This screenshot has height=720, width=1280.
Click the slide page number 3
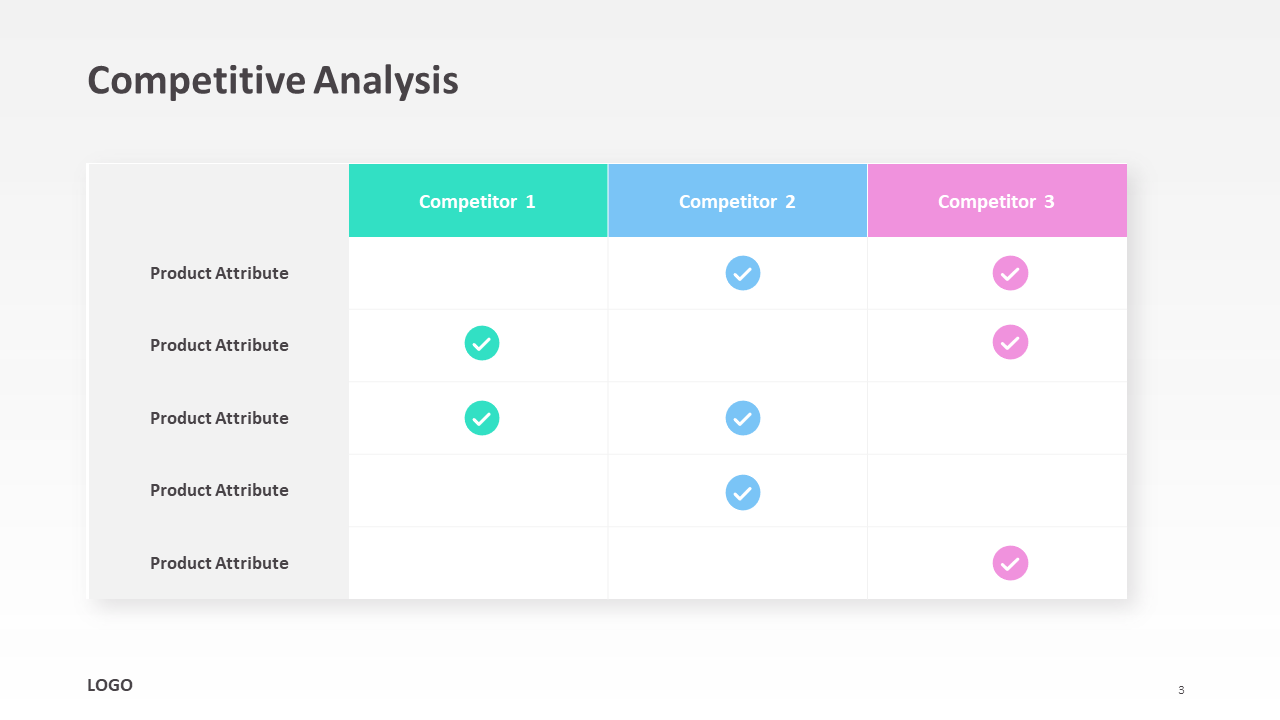pos(1181,690)
